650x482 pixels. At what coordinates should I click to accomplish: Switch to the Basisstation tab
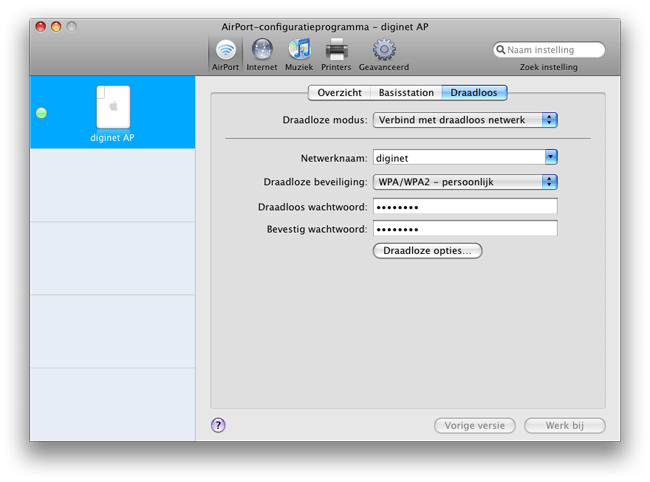(x=406, y=92)
